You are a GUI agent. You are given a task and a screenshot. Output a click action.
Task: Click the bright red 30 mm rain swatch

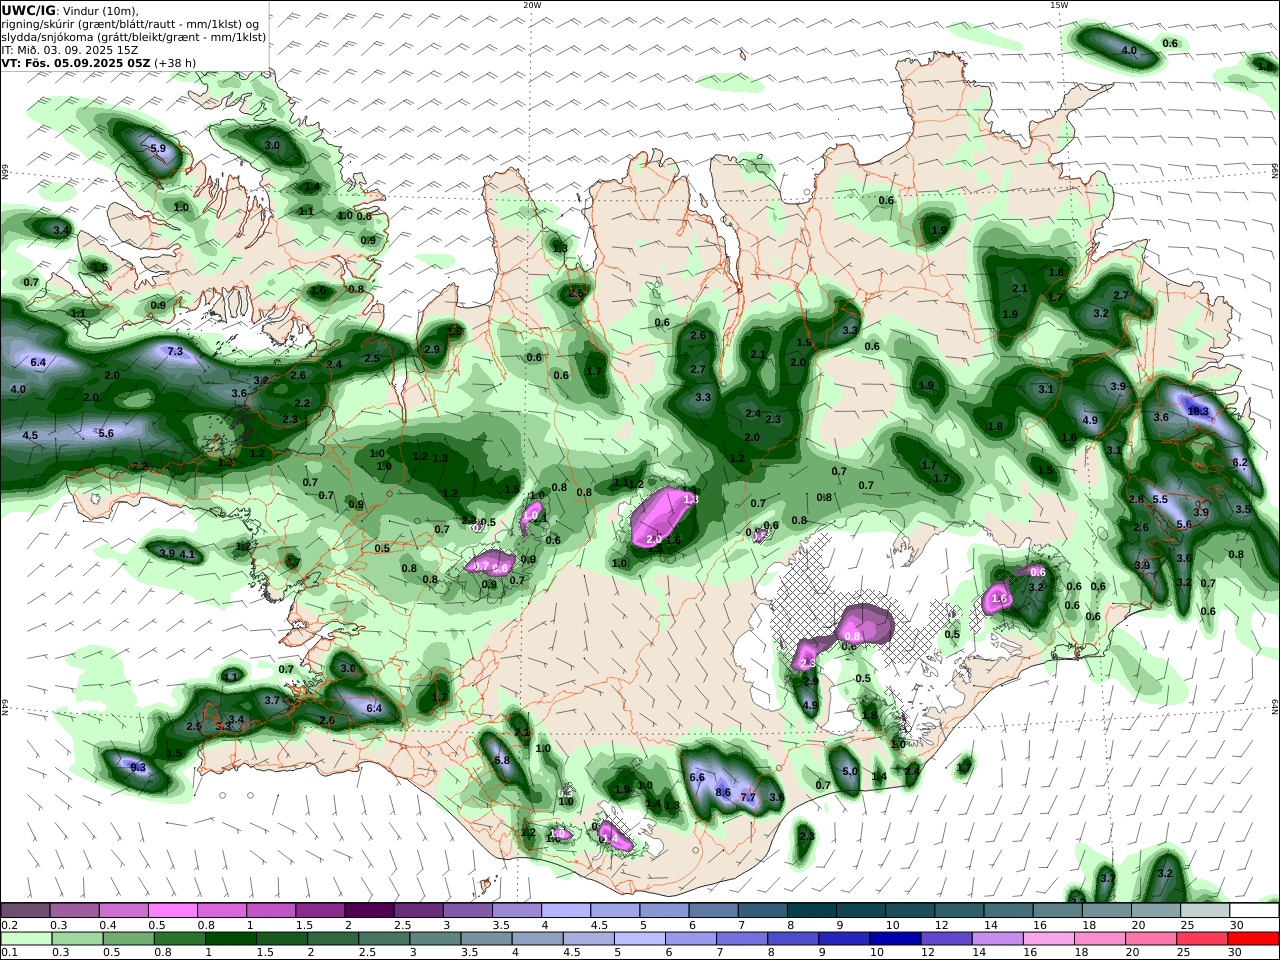1253,938
